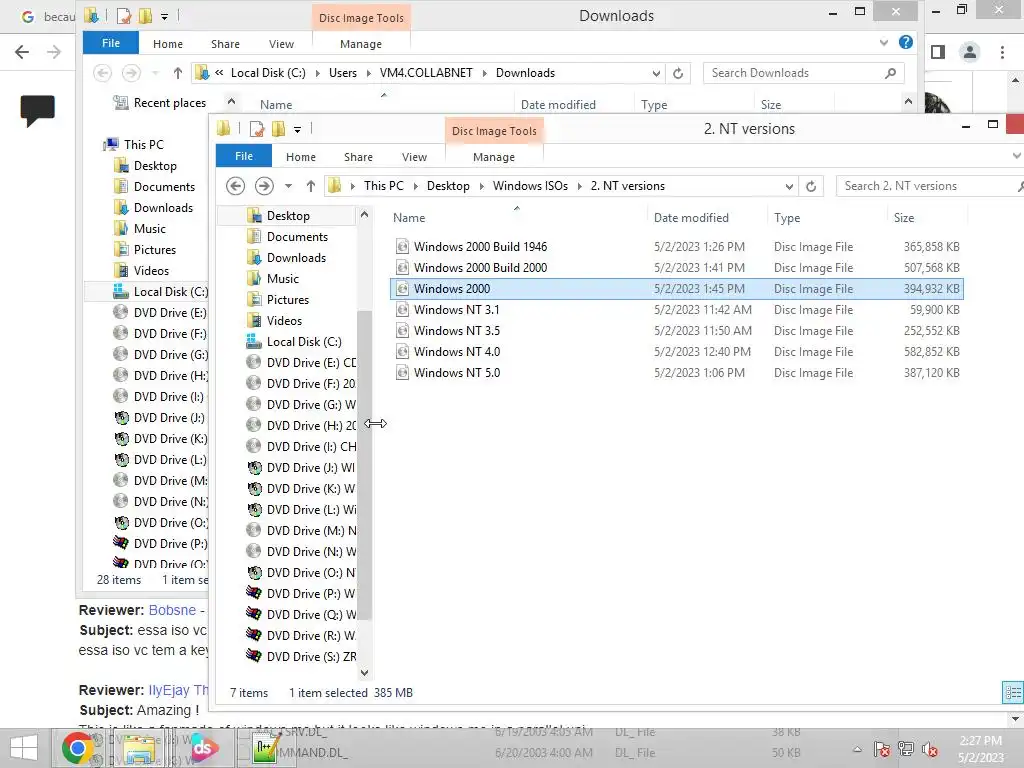
Task: Go forward in NT versions window
Action: tap(264, 186)
